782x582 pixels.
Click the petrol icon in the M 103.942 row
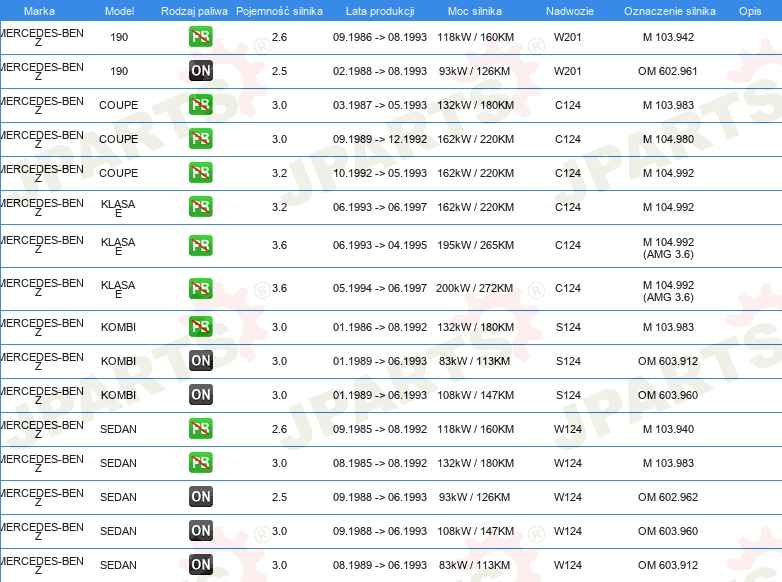pos(201,37)
